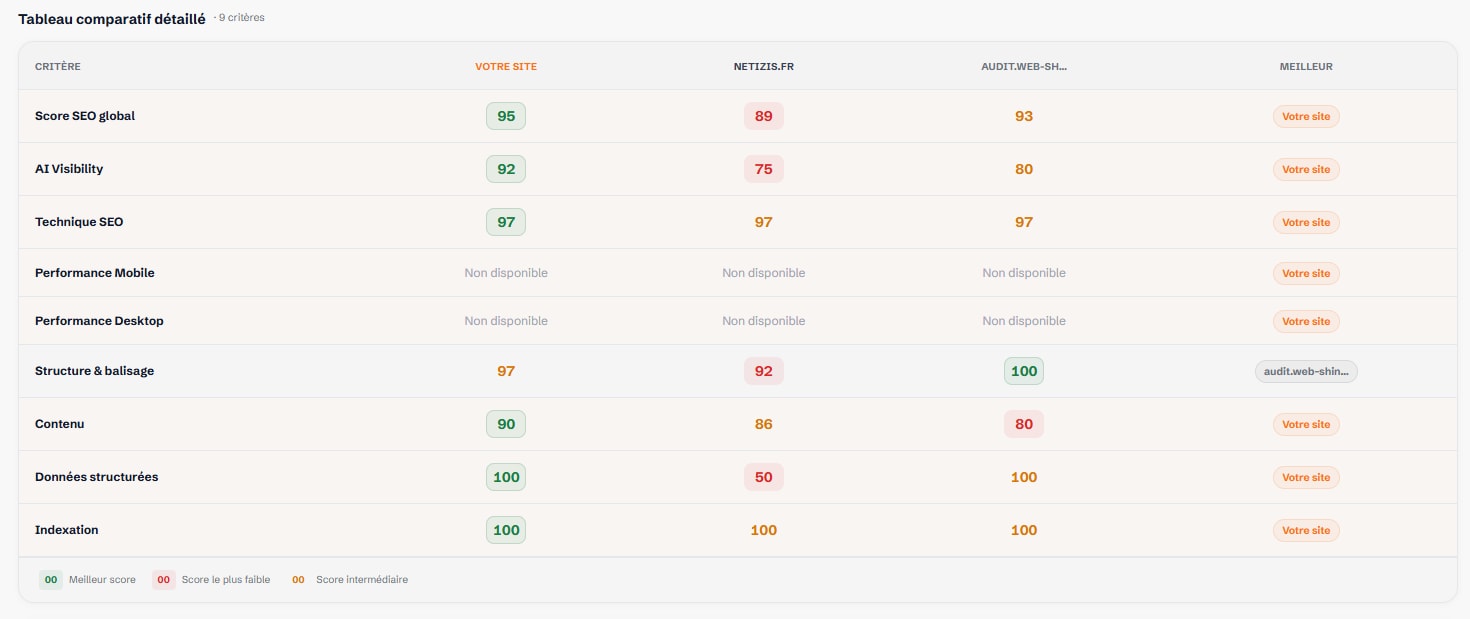Click 'Votre site' badge in AI Visibility row
The height and width of the screenshot is (619, 1470).
[x=1306, y=169]
